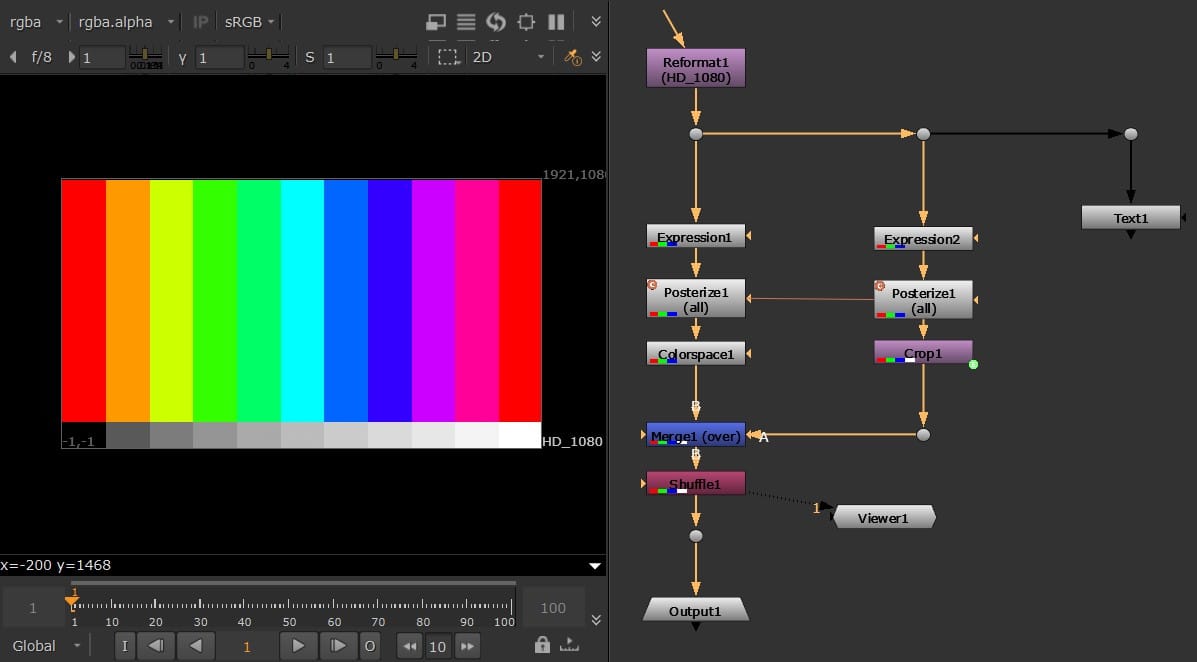Toggle the IP input process button
Viewport: 1197px width, 662px height.
(200, 22)
